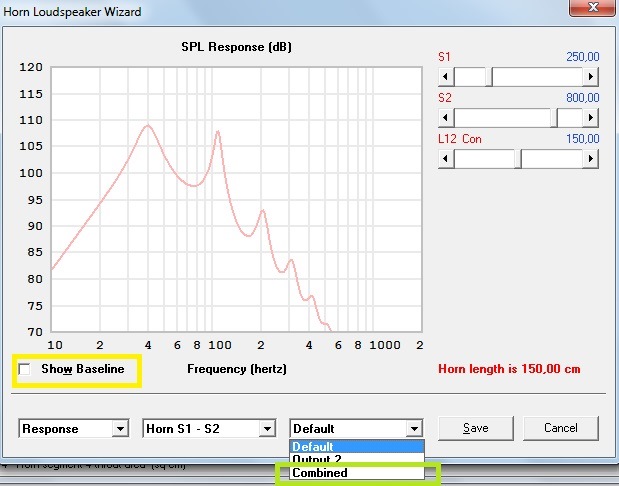Click the Horn length is 150,00 cm text
Image resolution: width=619 pixels, height=486 pixels.
(509, 369)
